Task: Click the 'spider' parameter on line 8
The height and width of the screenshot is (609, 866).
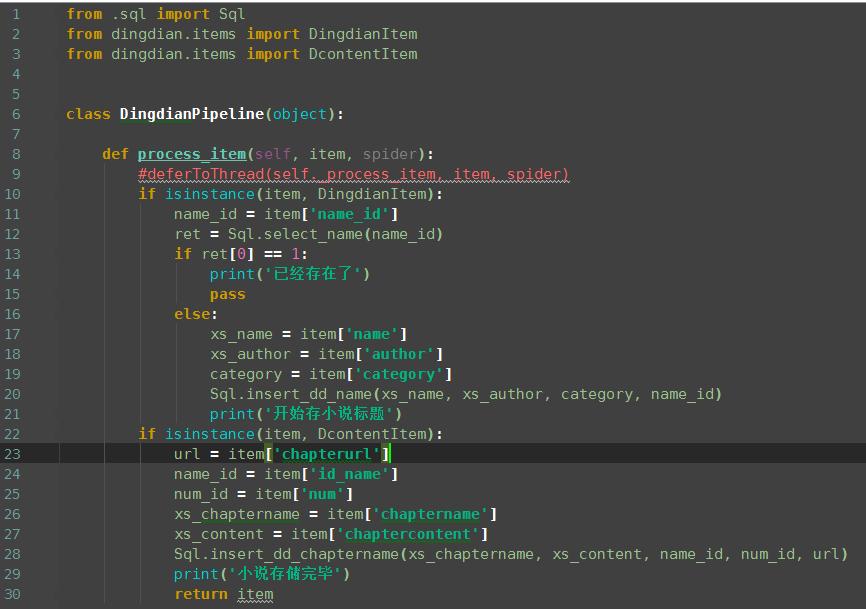Action: 389,154
